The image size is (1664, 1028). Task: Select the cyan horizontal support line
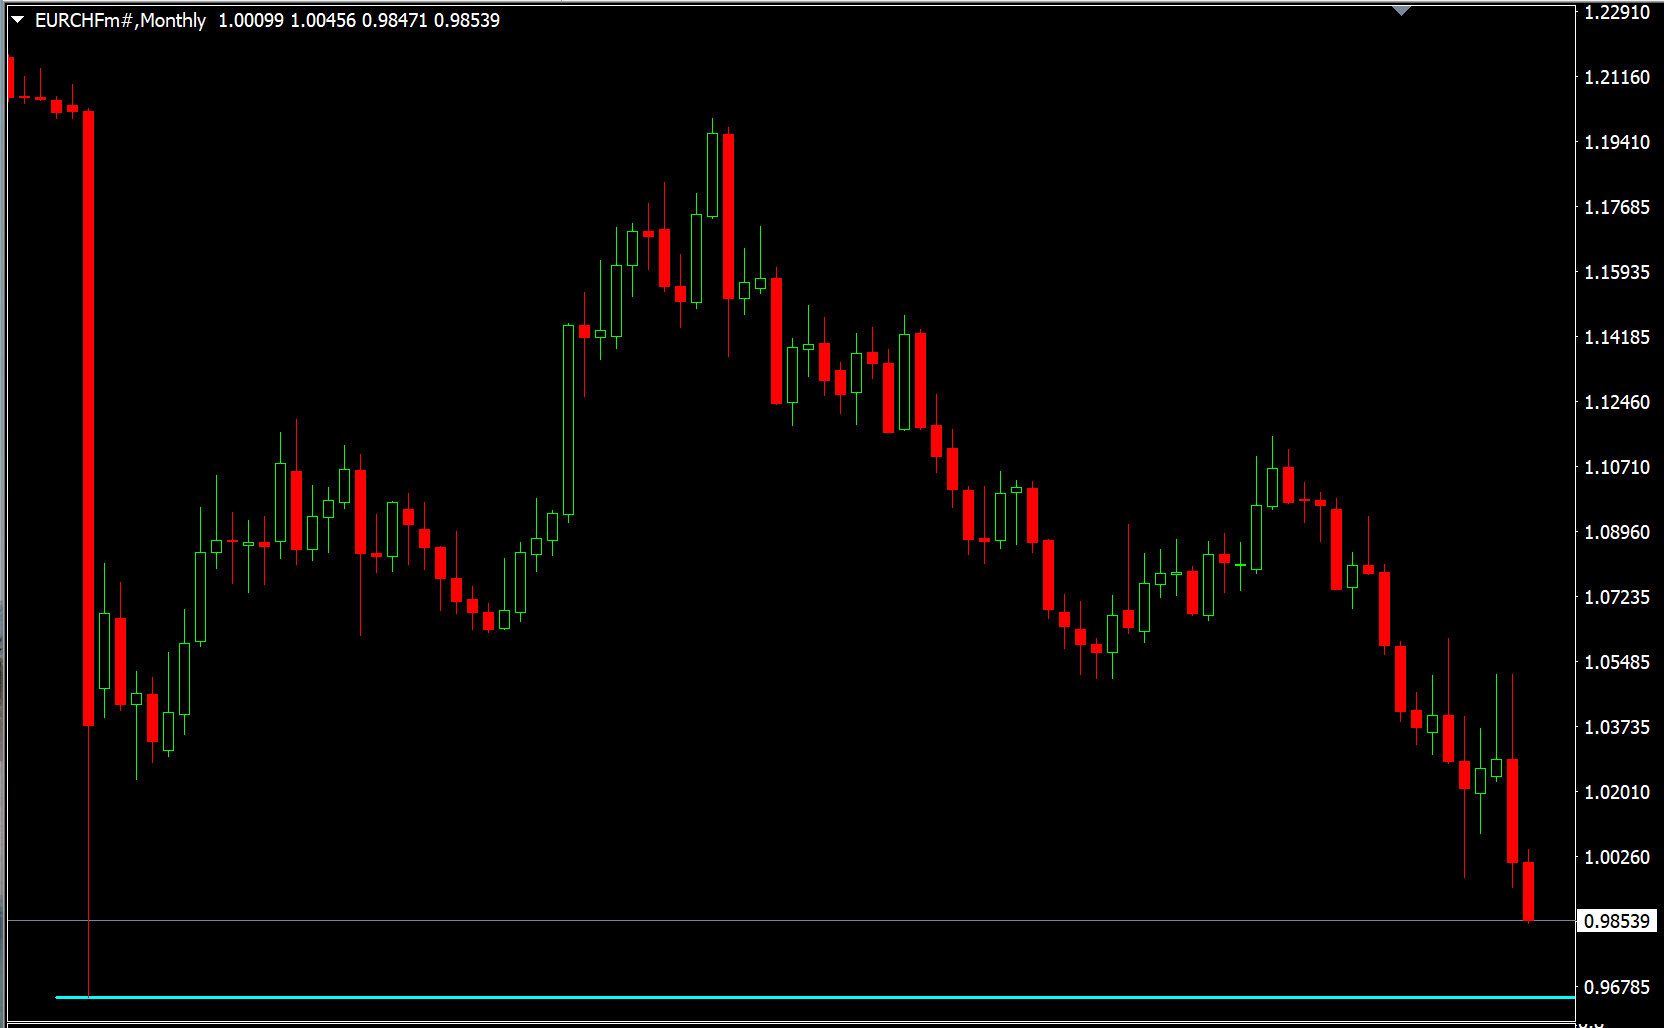(x=800, y=997)
